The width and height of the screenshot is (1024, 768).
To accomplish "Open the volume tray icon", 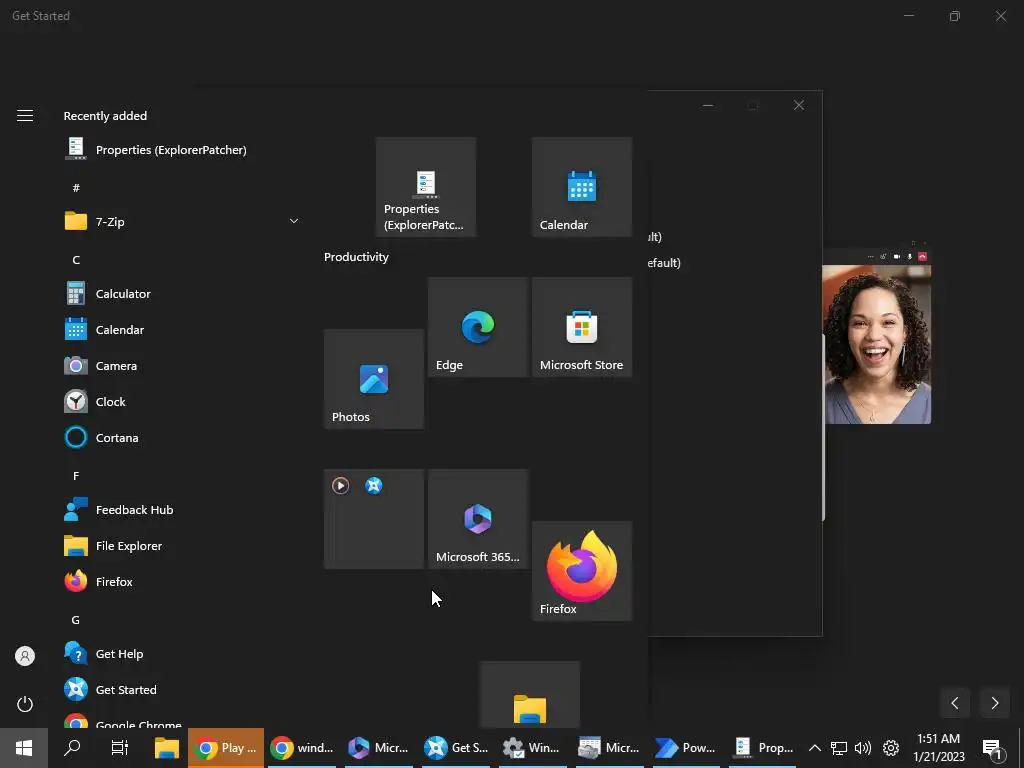I will tap(863, 748).
